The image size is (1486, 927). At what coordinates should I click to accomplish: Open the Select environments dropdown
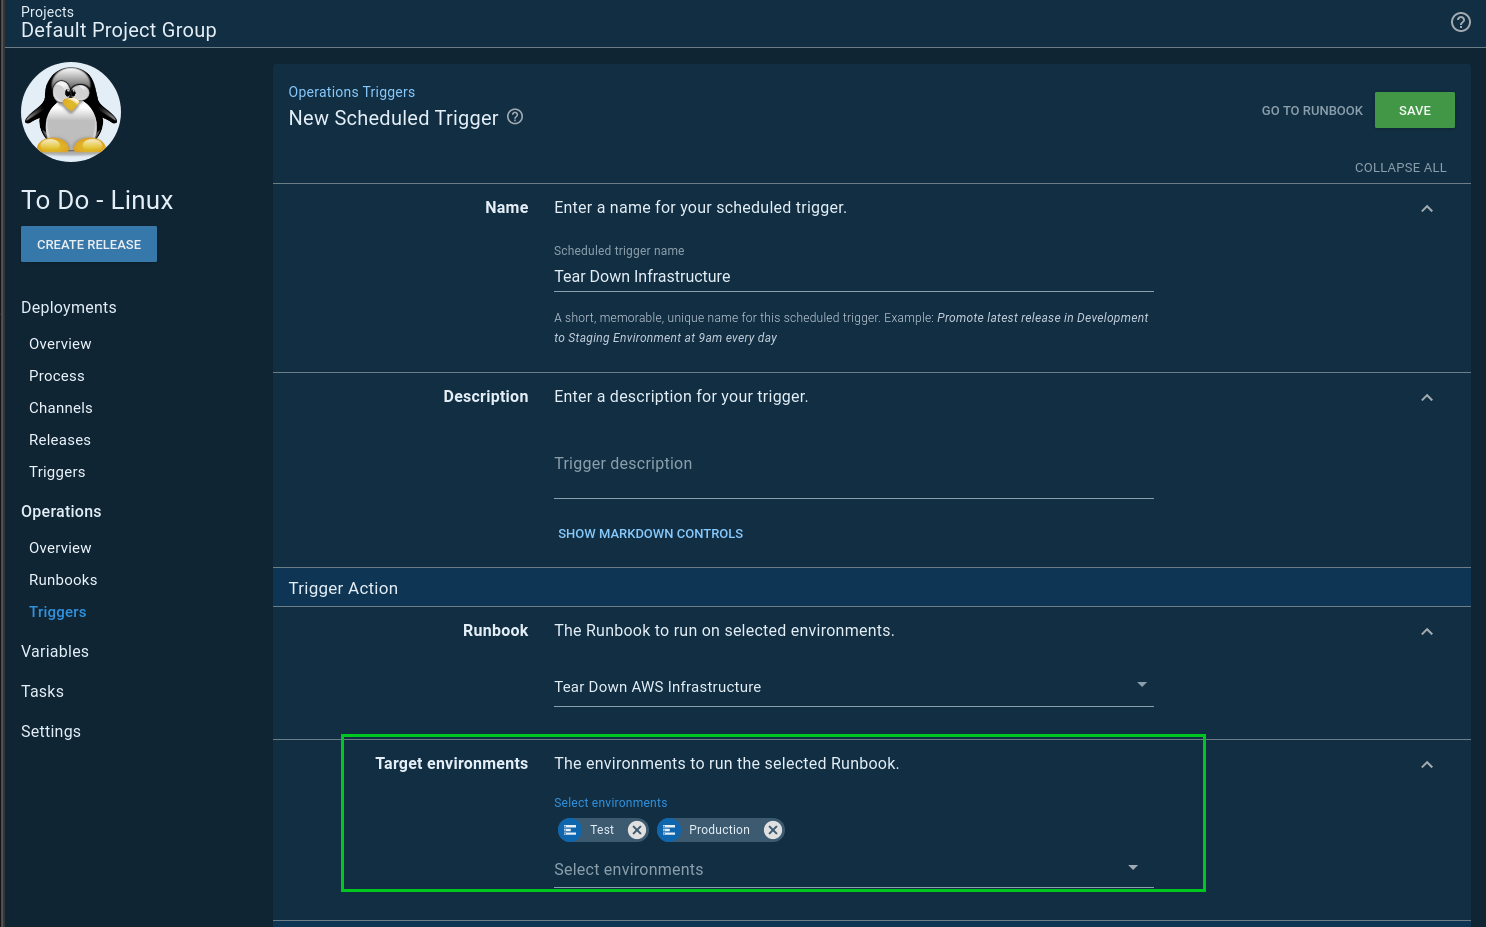(853, 869)
